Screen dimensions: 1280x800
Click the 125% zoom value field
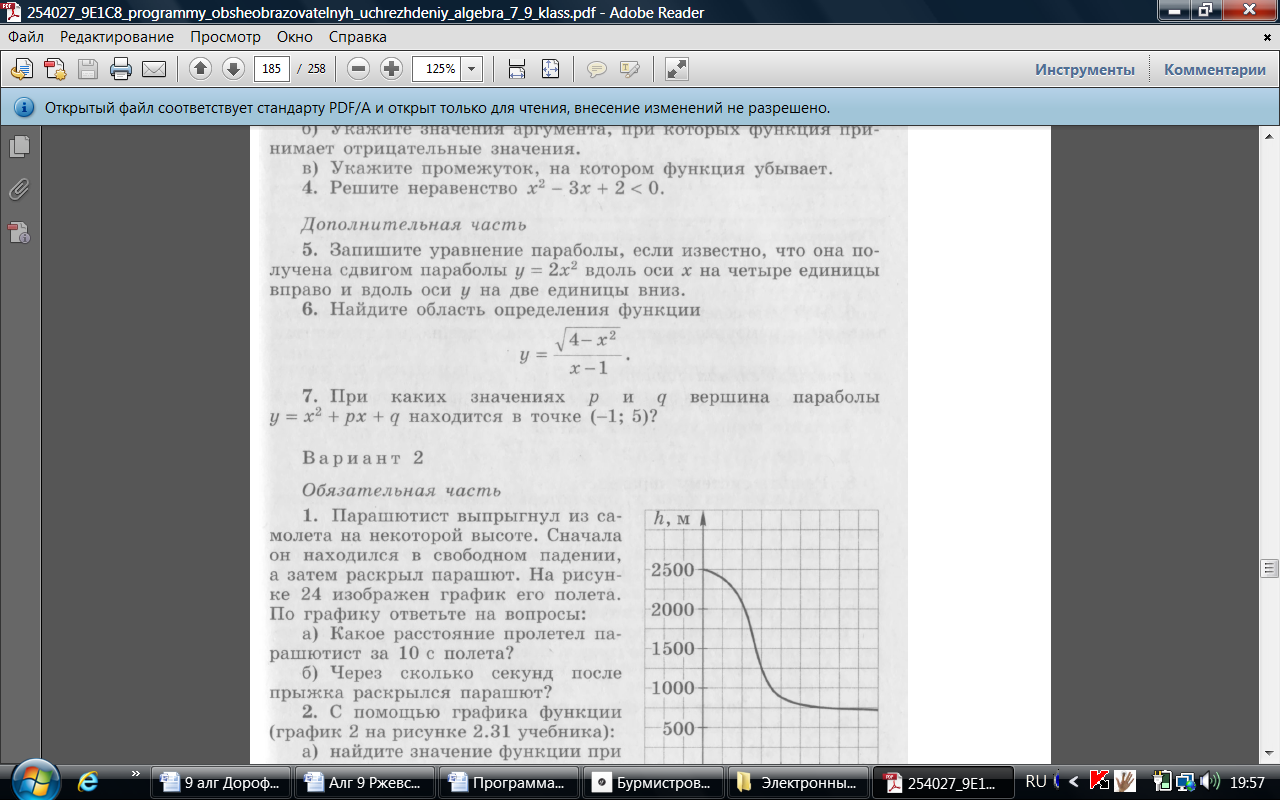pos(437,69)
